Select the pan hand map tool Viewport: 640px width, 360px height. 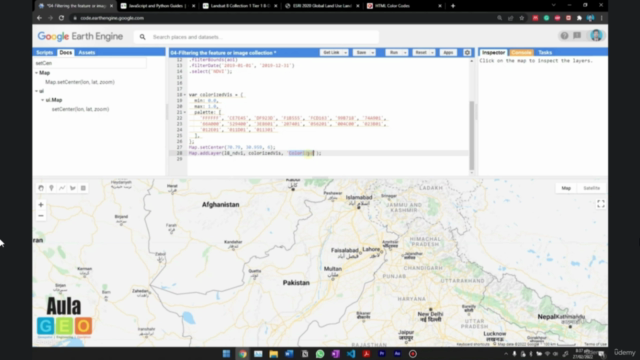[41, 188]
